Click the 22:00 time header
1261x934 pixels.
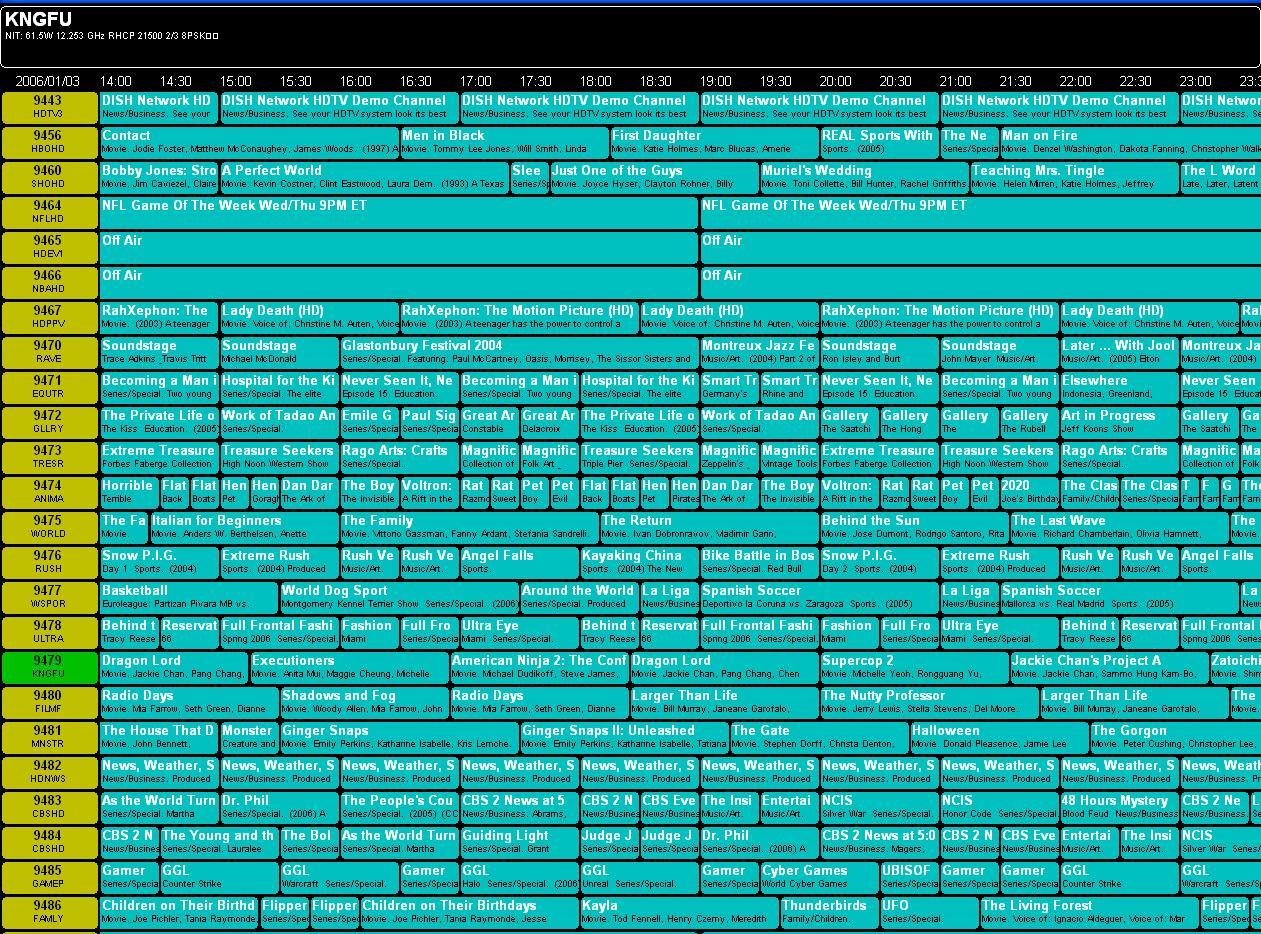tap(1076, 81)
